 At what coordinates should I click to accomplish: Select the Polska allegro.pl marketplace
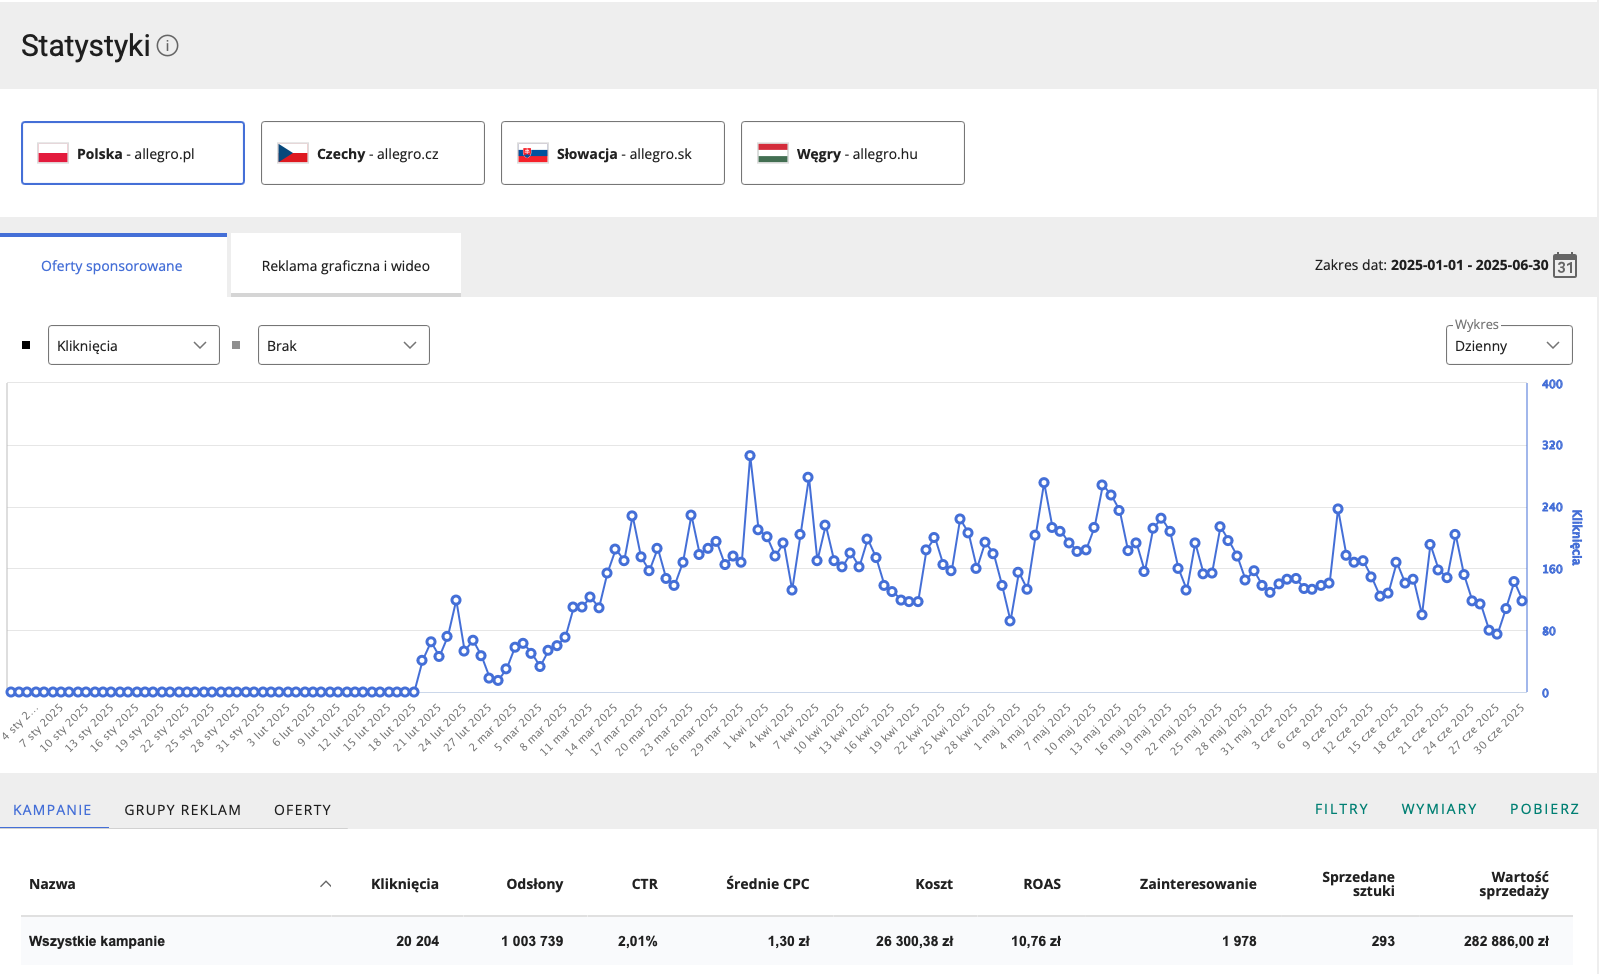133,154
